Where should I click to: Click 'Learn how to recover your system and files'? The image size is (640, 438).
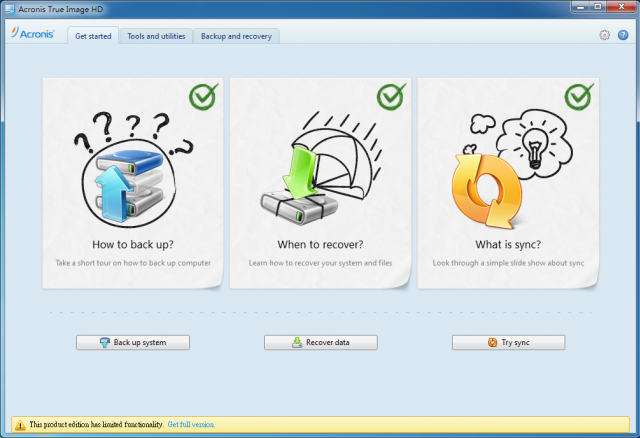320,263
